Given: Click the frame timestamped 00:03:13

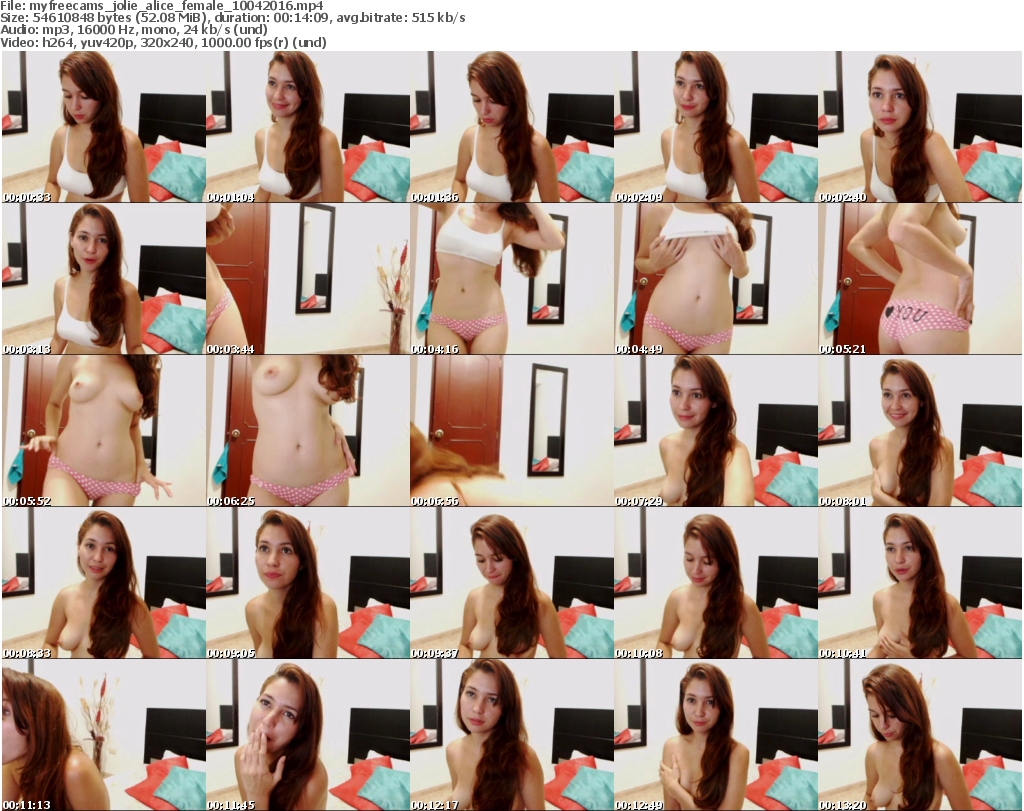Looking at the screenshot, I should 103,279.
